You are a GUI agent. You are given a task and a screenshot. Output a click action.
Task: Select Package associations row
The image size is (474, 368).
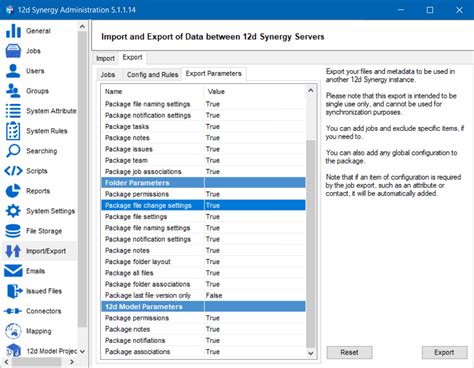coord(203,352)
